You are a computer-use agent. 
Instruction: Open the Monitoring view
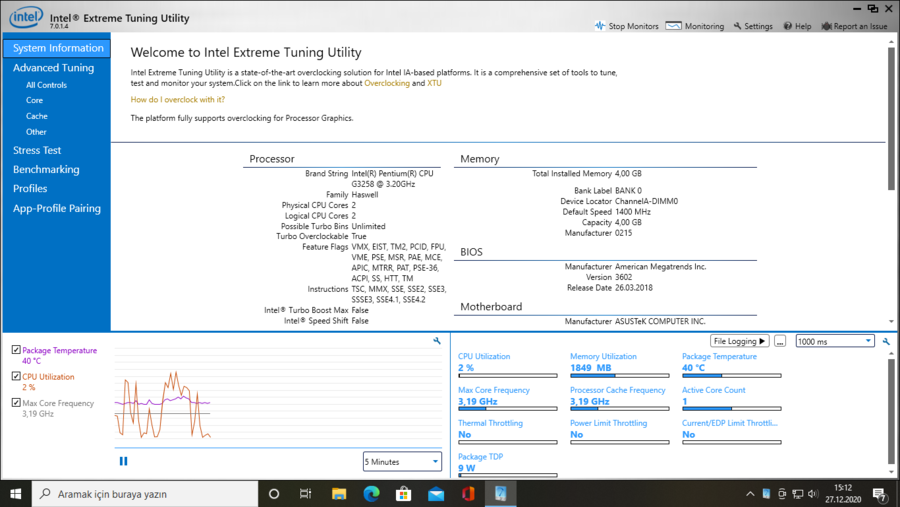pyautogui.click(x=695, y=26)
